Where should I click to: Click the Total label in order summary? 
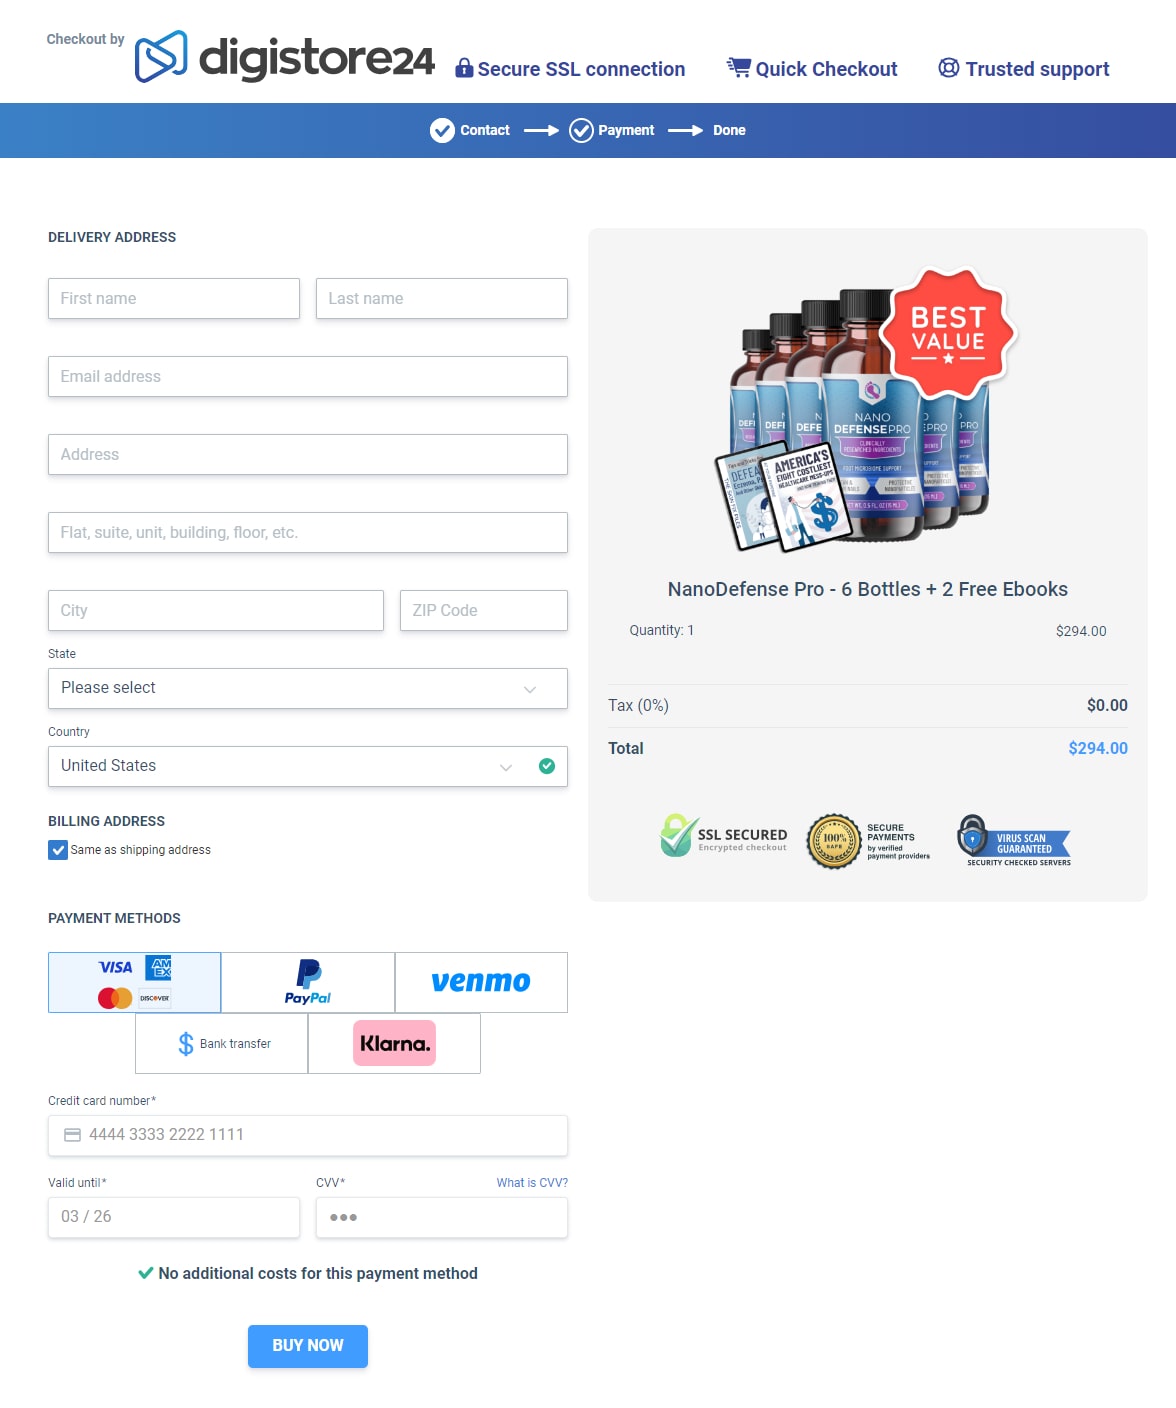click(626, 749)
